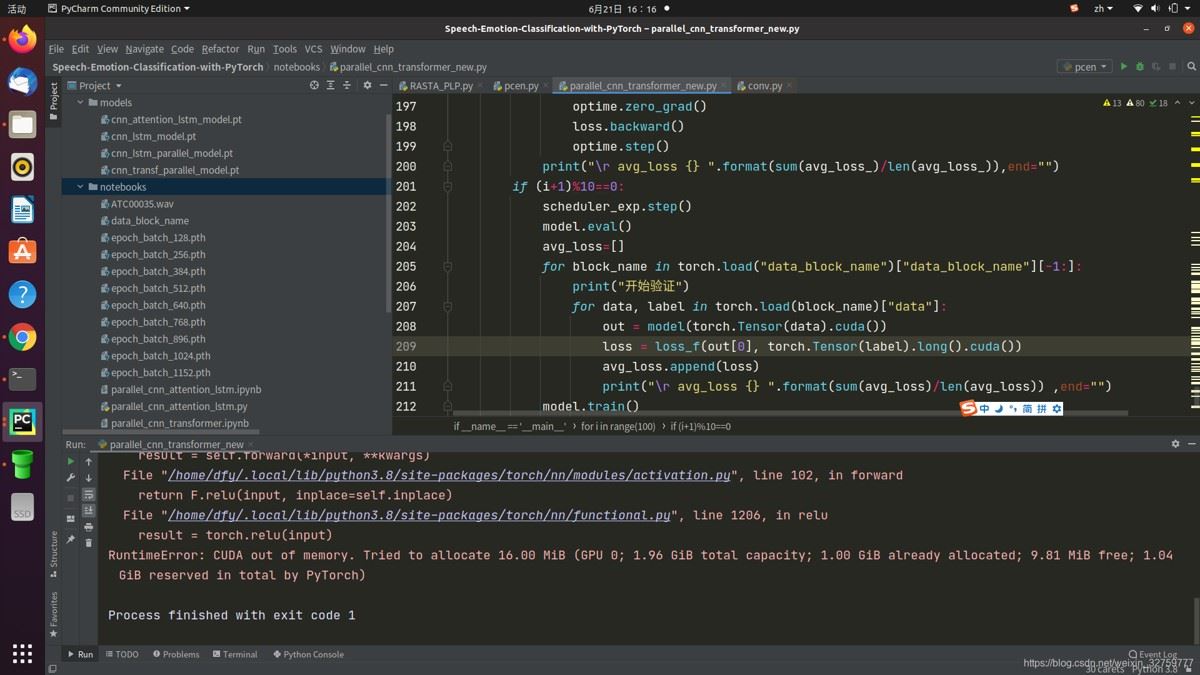Screen dimensions: 1200x675
Task: Click the Debug bug icon in the toolbar
Action: click(x=1140, y=67)
